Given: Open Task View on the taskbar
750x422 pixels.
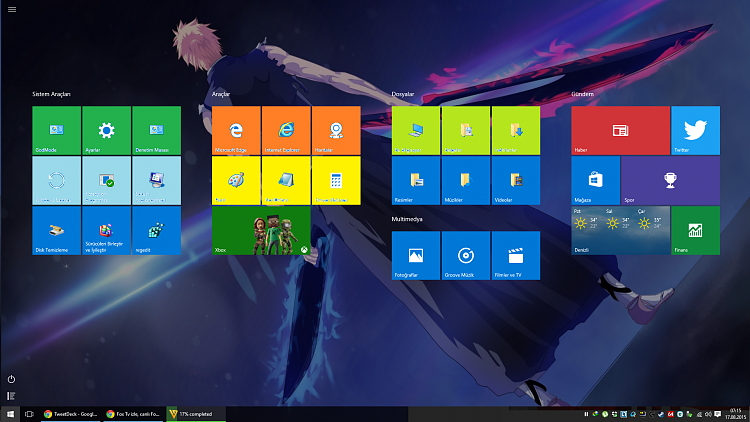Looking at the screenshot, I should click(x=29, y=414).
